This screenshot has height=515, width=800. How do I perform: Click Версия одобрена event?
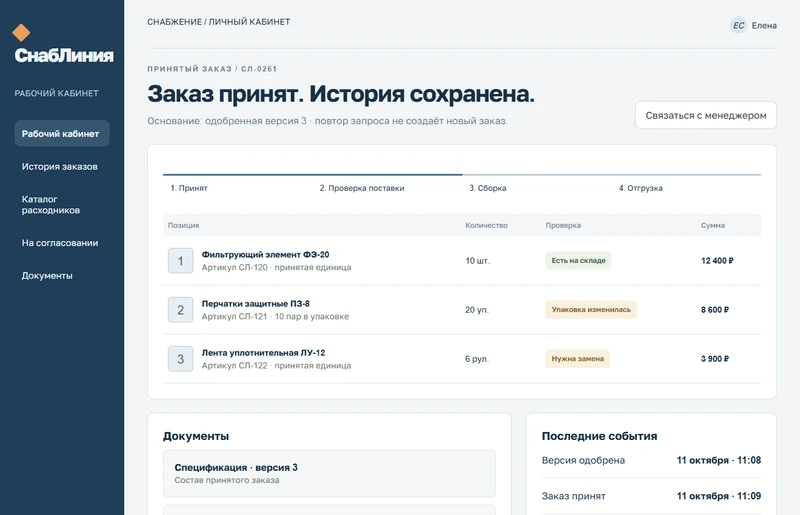pos(583,460)
